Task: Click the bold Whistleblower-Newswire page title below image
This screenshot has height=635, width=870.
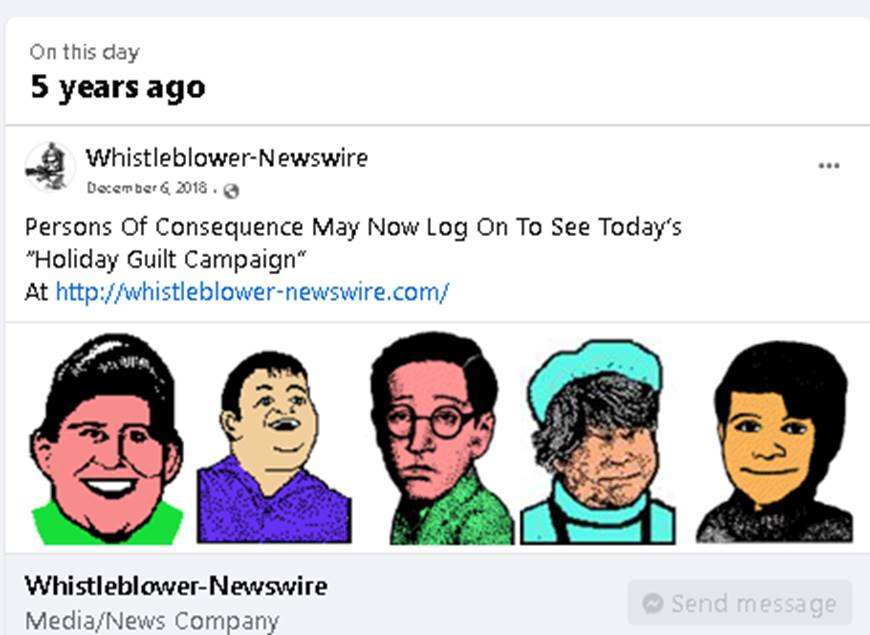Action: coord(176,586)
